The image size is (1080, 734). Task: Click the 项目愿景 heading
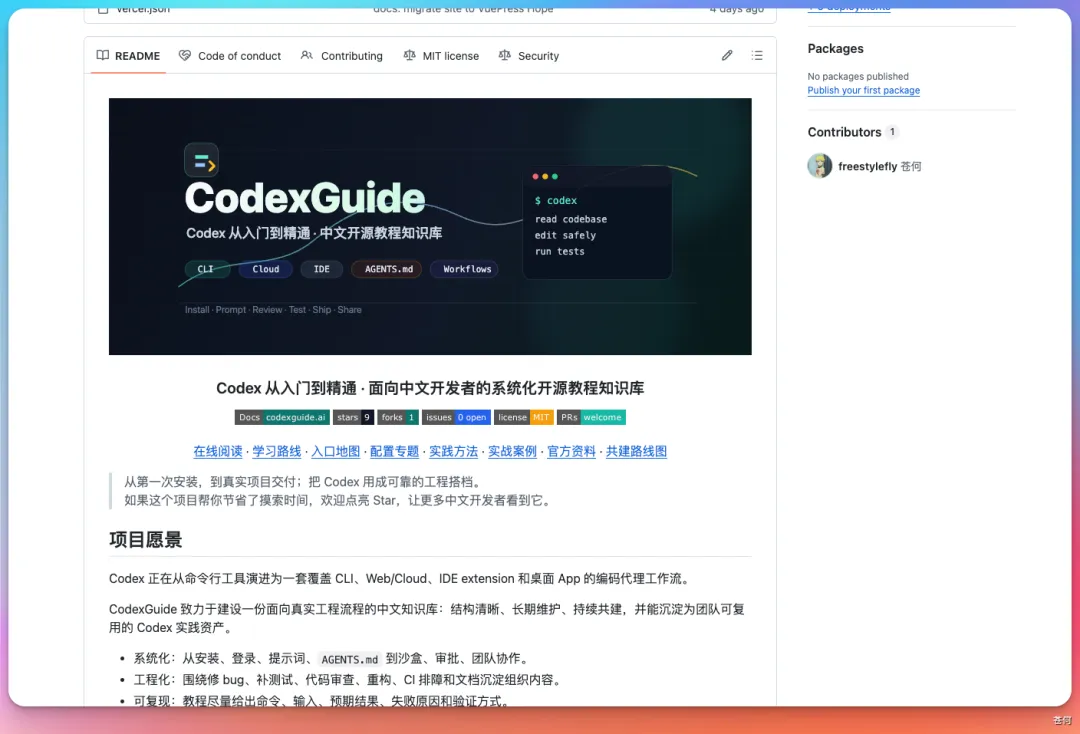[x=145, y=539]
